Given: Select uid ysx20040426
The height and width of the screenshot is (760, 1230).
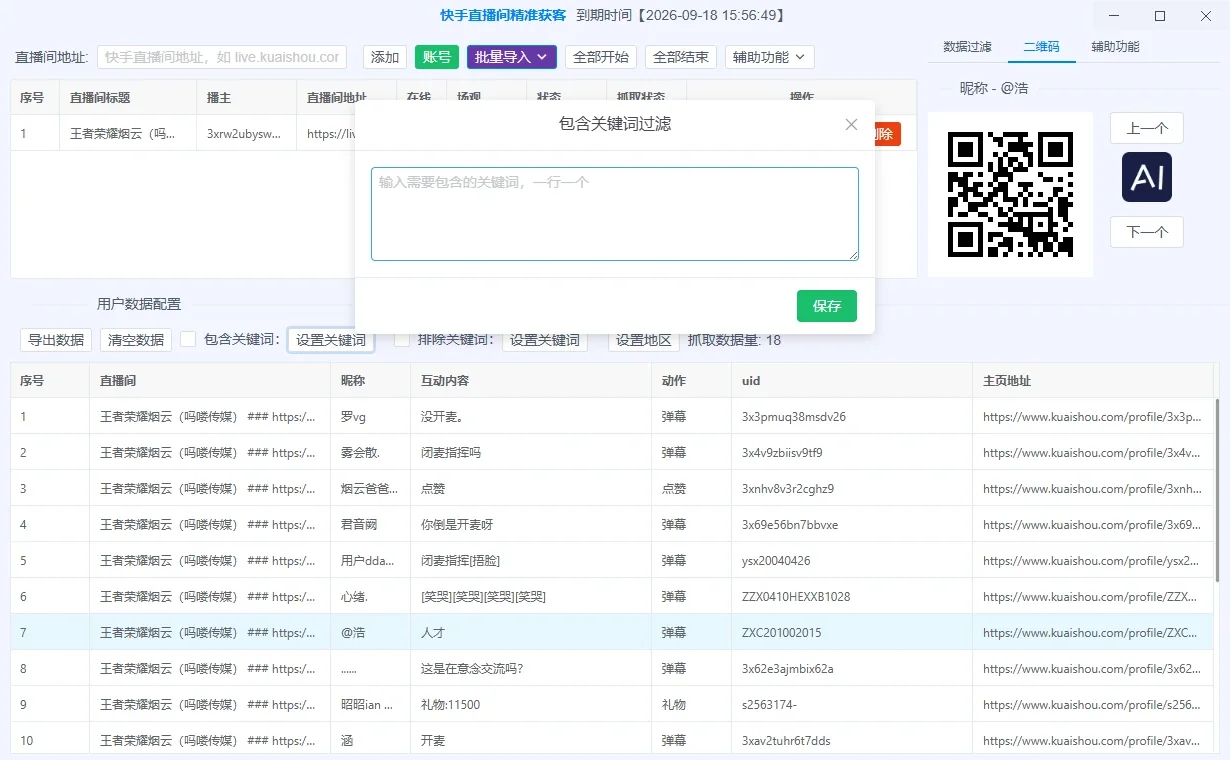Looking at the screenshot, I should [x=851, y=561].
